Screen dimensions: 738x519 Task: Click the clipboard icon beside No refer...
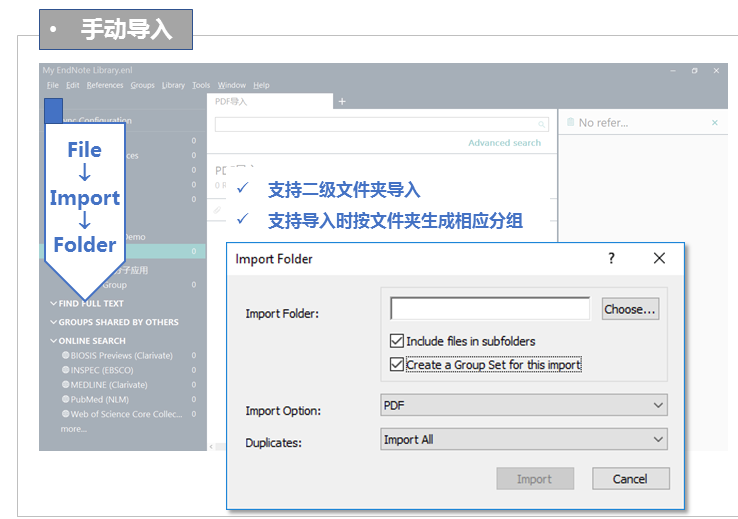[570, 122]
